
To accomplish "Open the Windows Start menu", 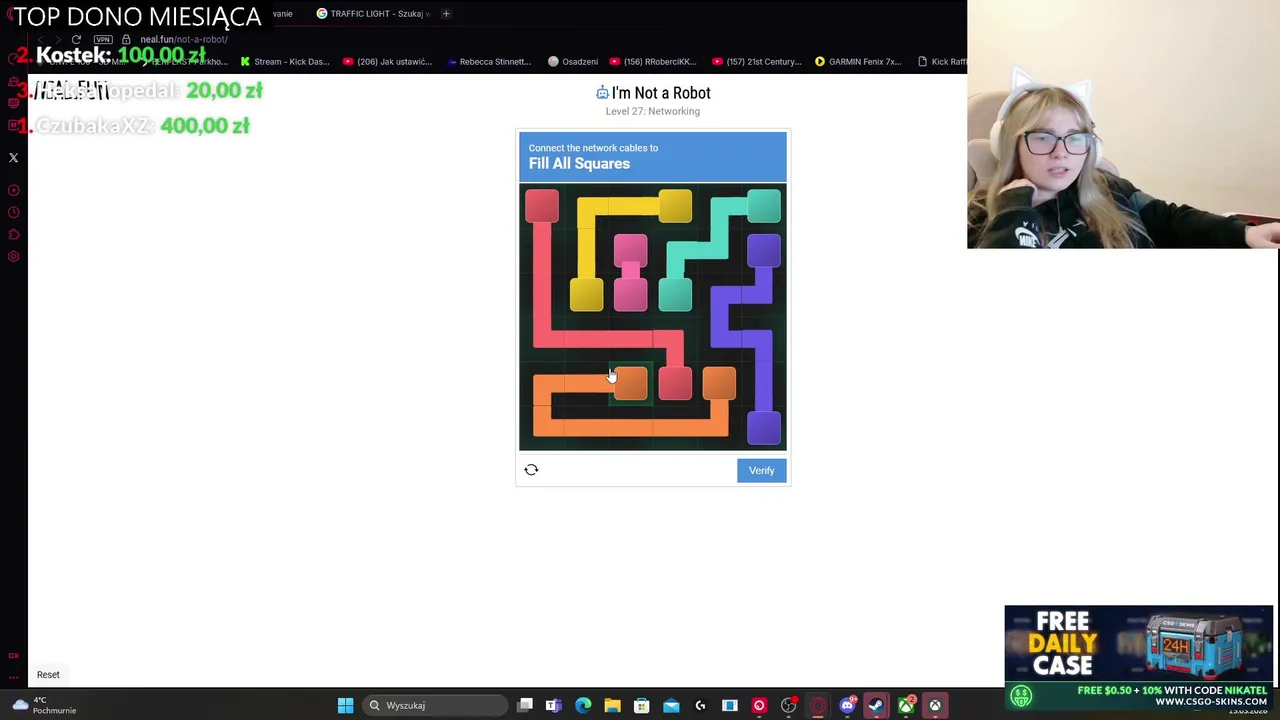I will coord(345,706).
